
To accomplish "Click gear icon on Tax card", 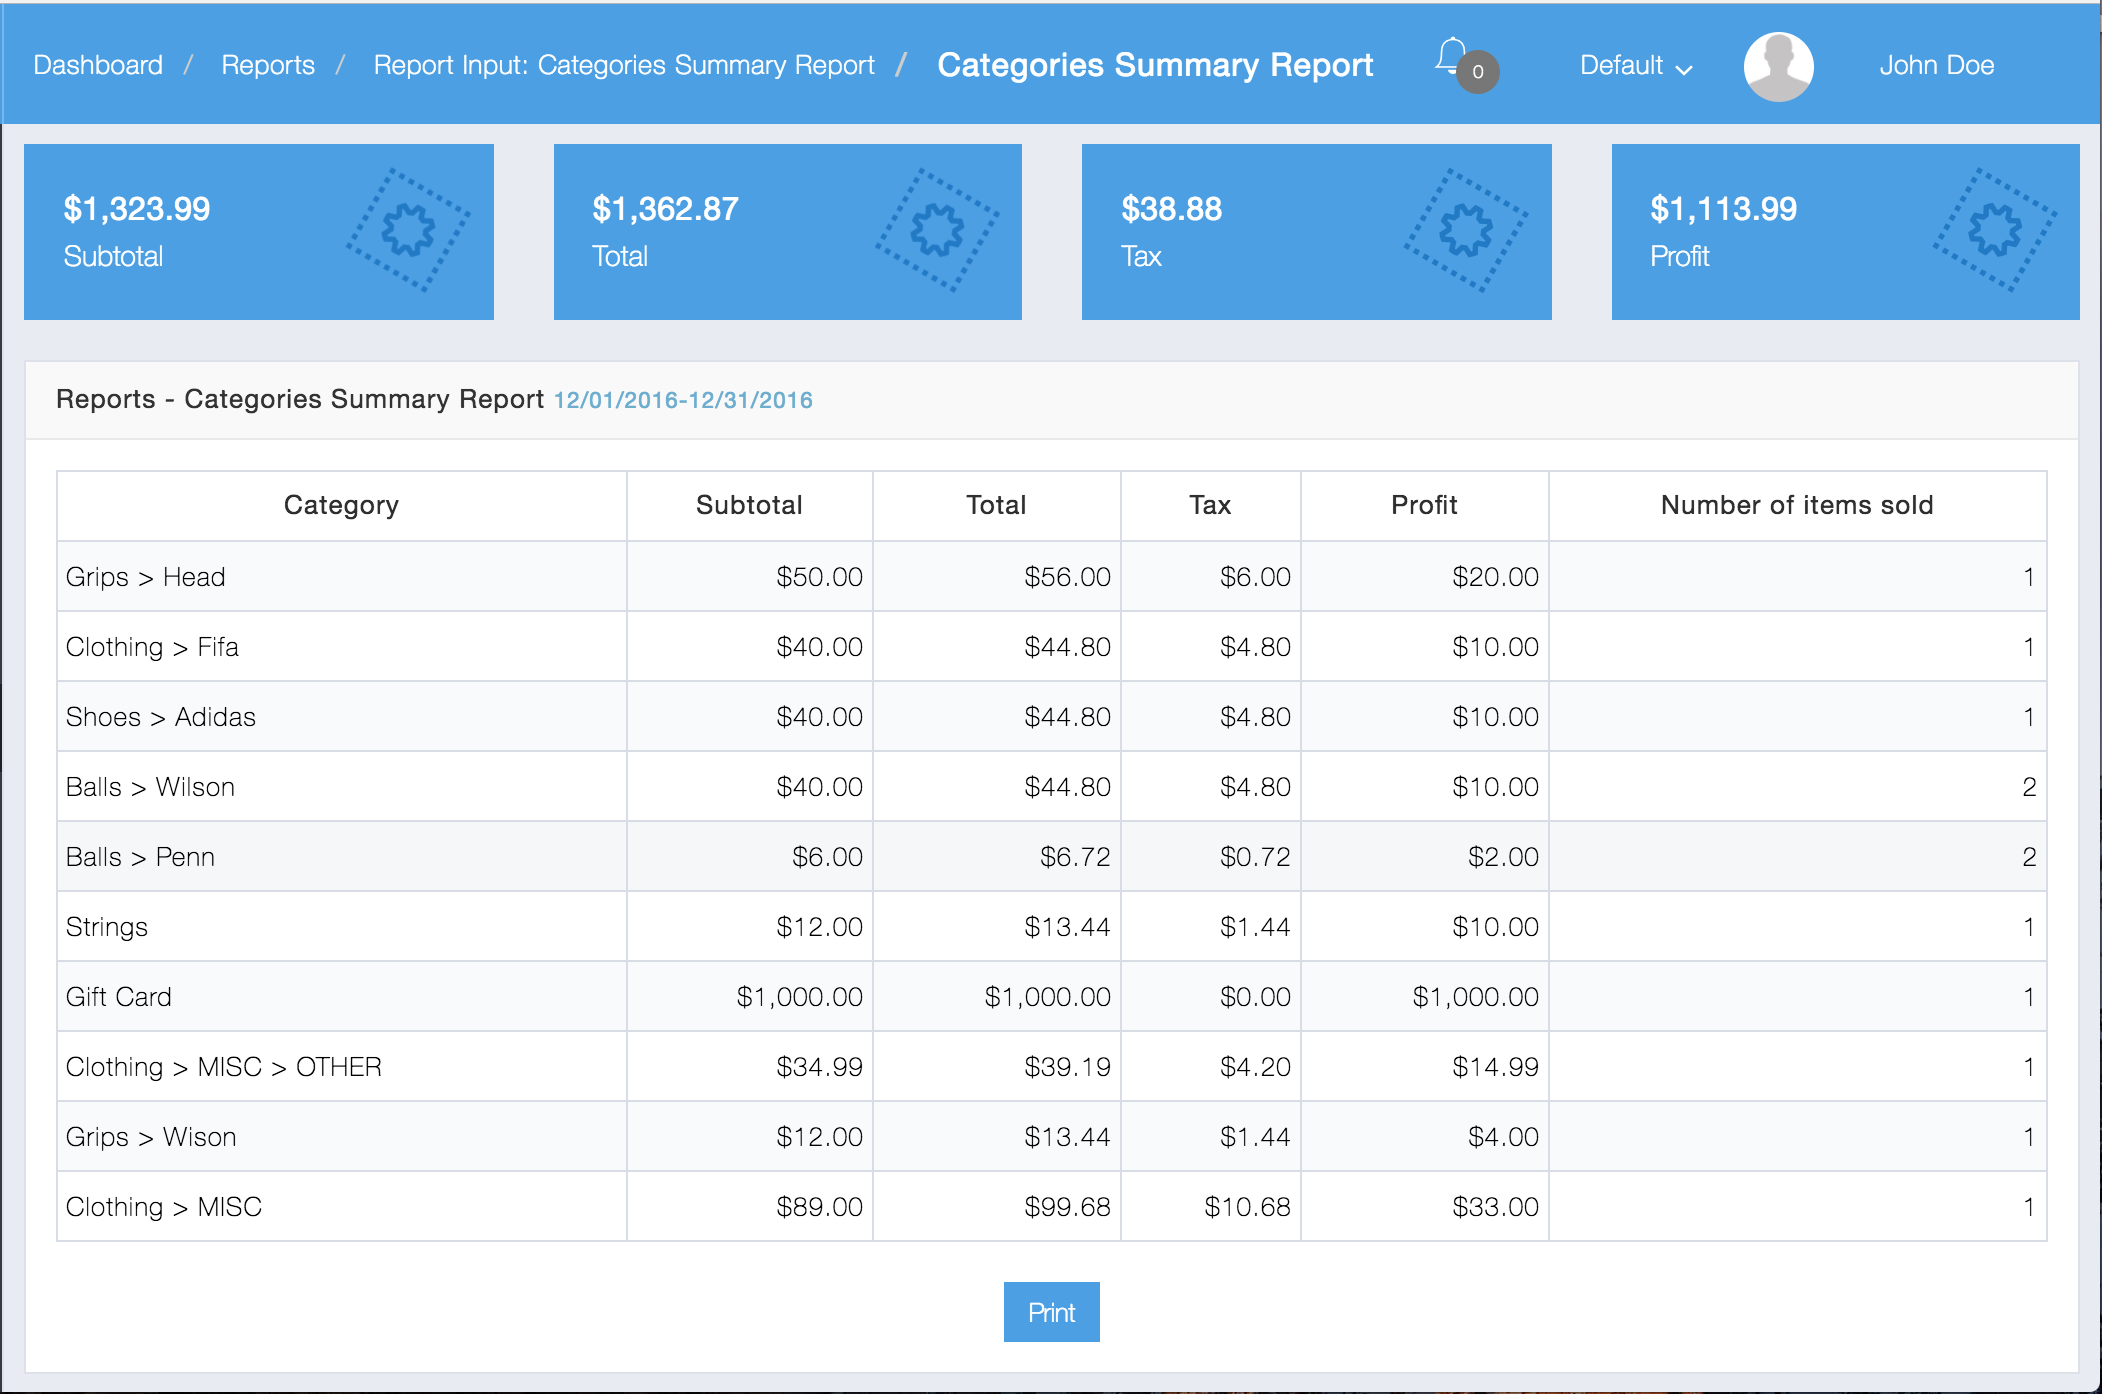I will (x=1465, y=230).
